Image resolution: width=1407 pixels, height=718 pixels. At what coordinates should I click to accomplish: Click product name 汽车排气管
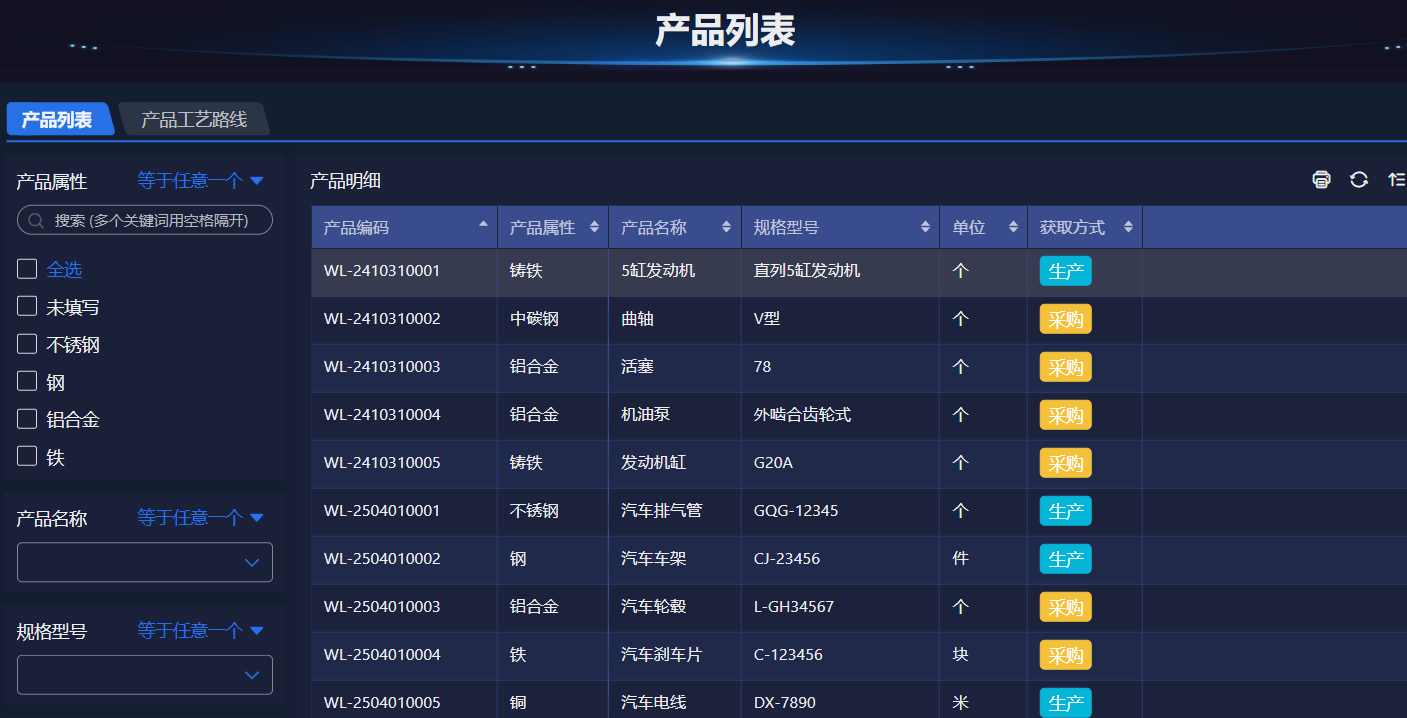(661, 511)
